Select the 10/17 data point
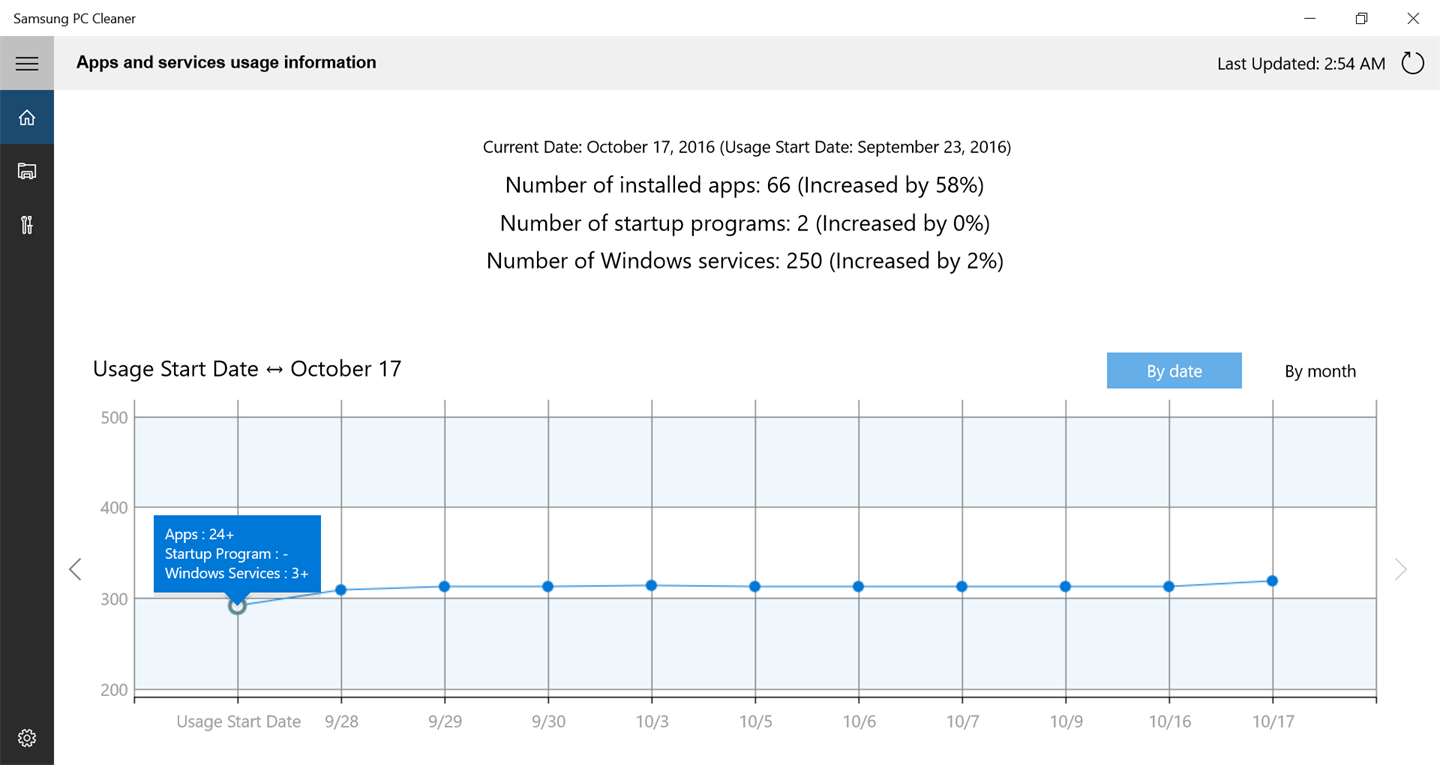This screenshot has height=765, width=1440. click(1272, 581)
